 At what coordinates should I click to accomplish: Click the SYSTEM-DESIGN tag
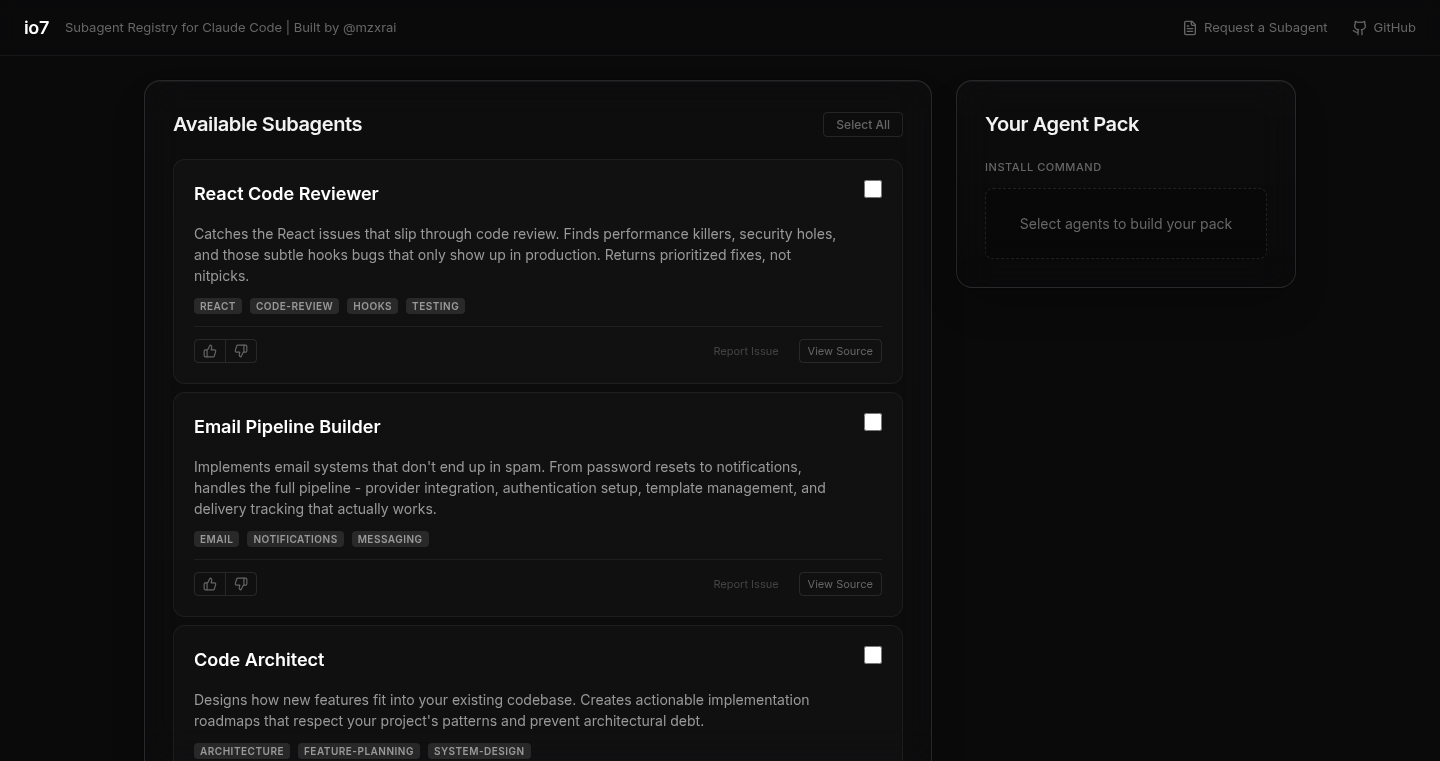tap(479, 751)
